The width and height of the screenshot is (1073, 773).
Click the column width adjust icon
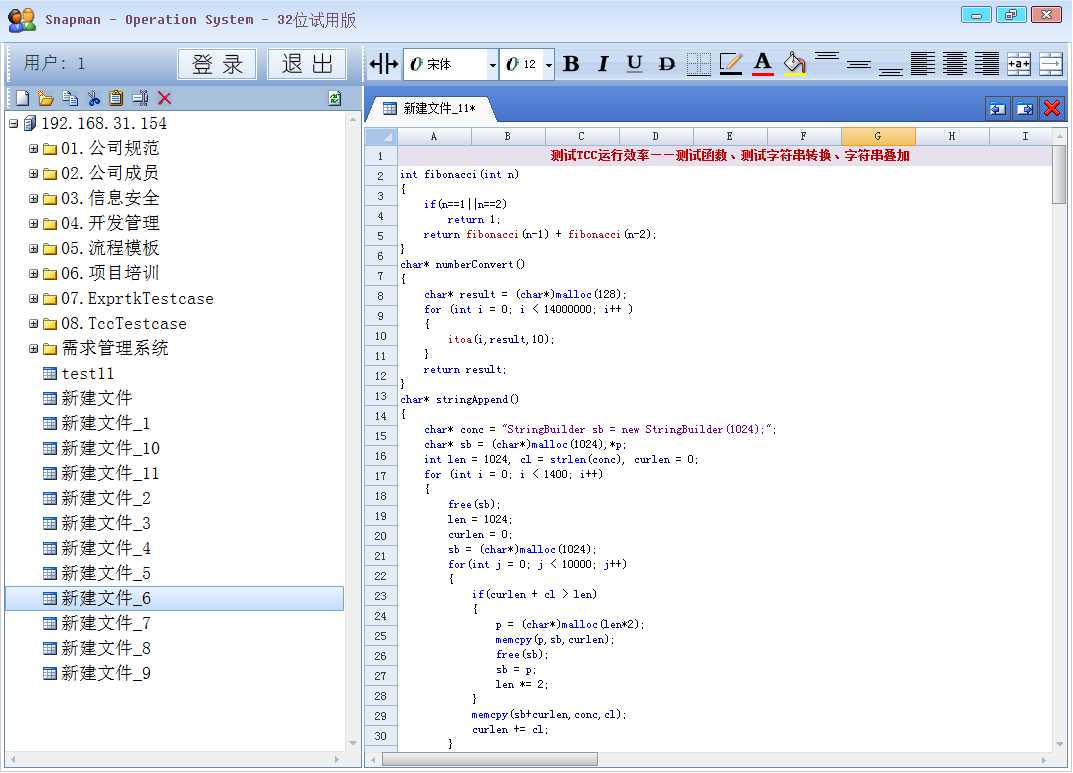[383, 64]
